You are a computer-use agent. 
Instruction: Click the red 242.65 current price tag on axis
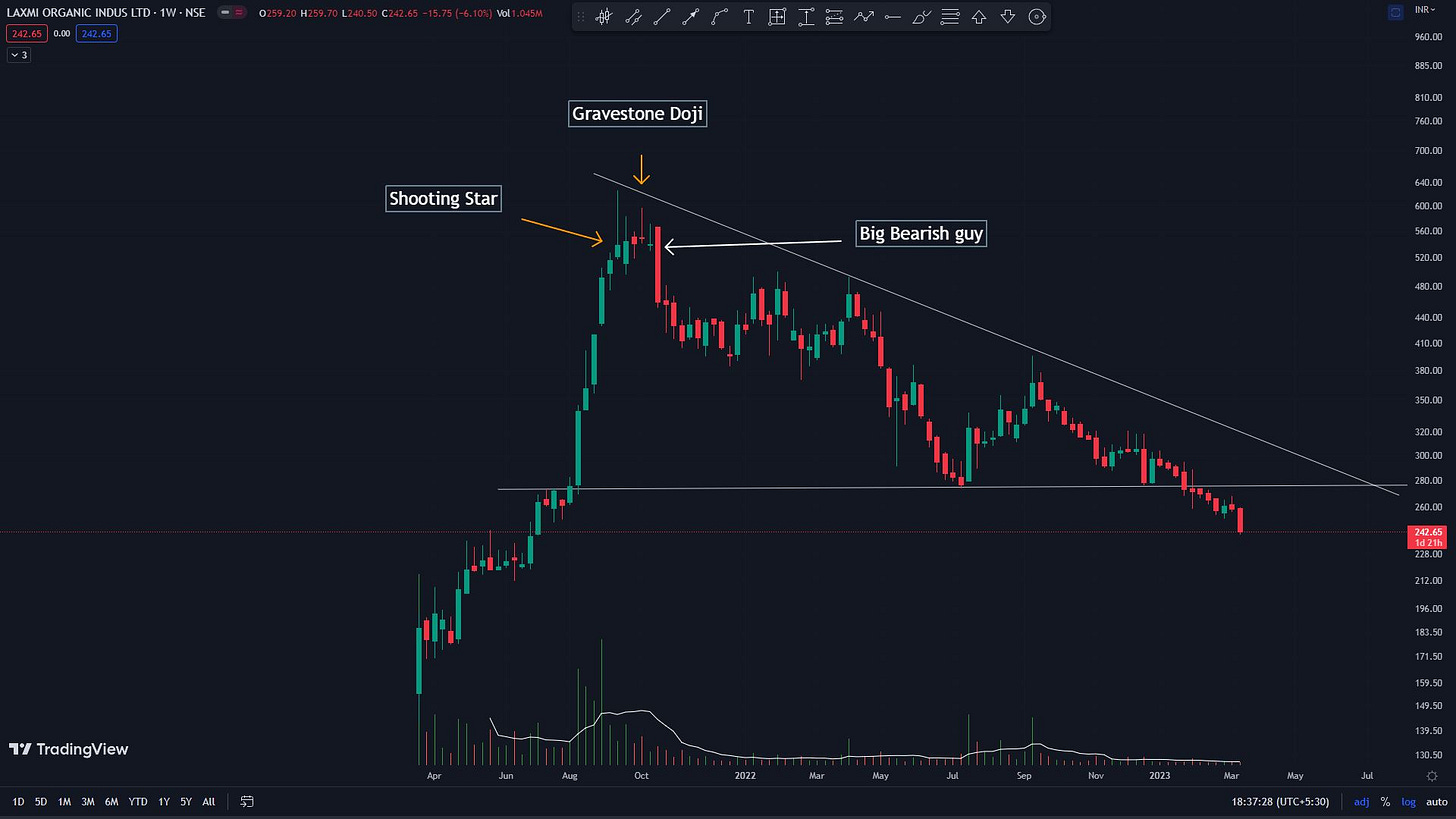pyautogui.click(x=1427, y=532)
